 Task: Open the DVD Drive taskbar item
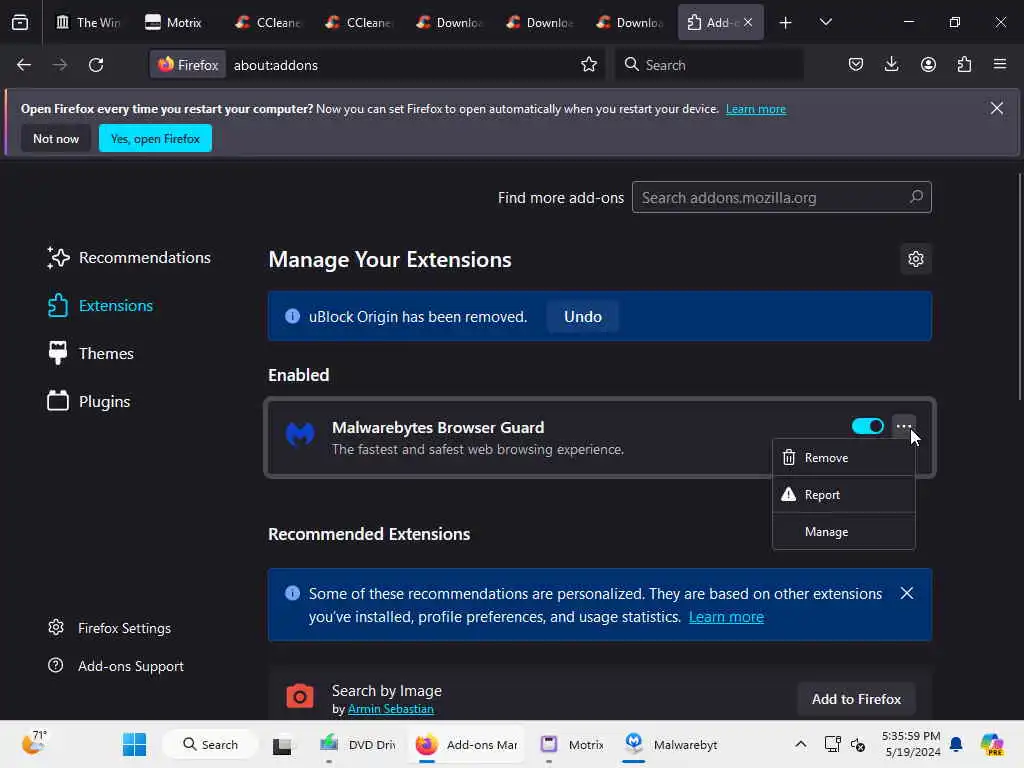click(358, 744)
